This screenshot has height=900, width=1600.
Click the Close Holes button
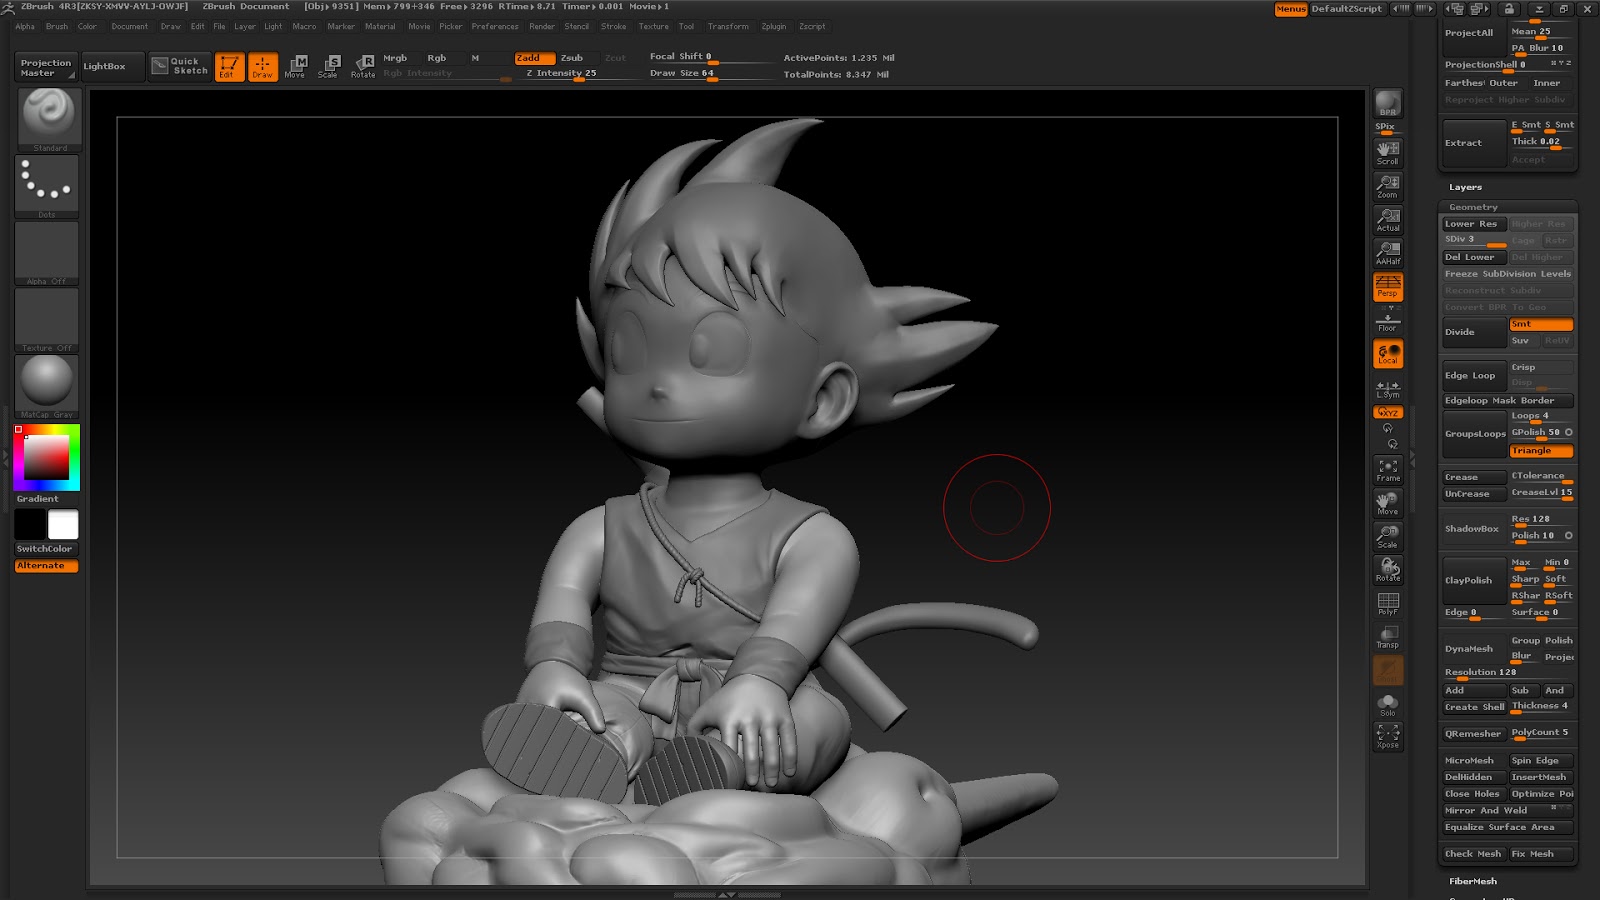1474,794
